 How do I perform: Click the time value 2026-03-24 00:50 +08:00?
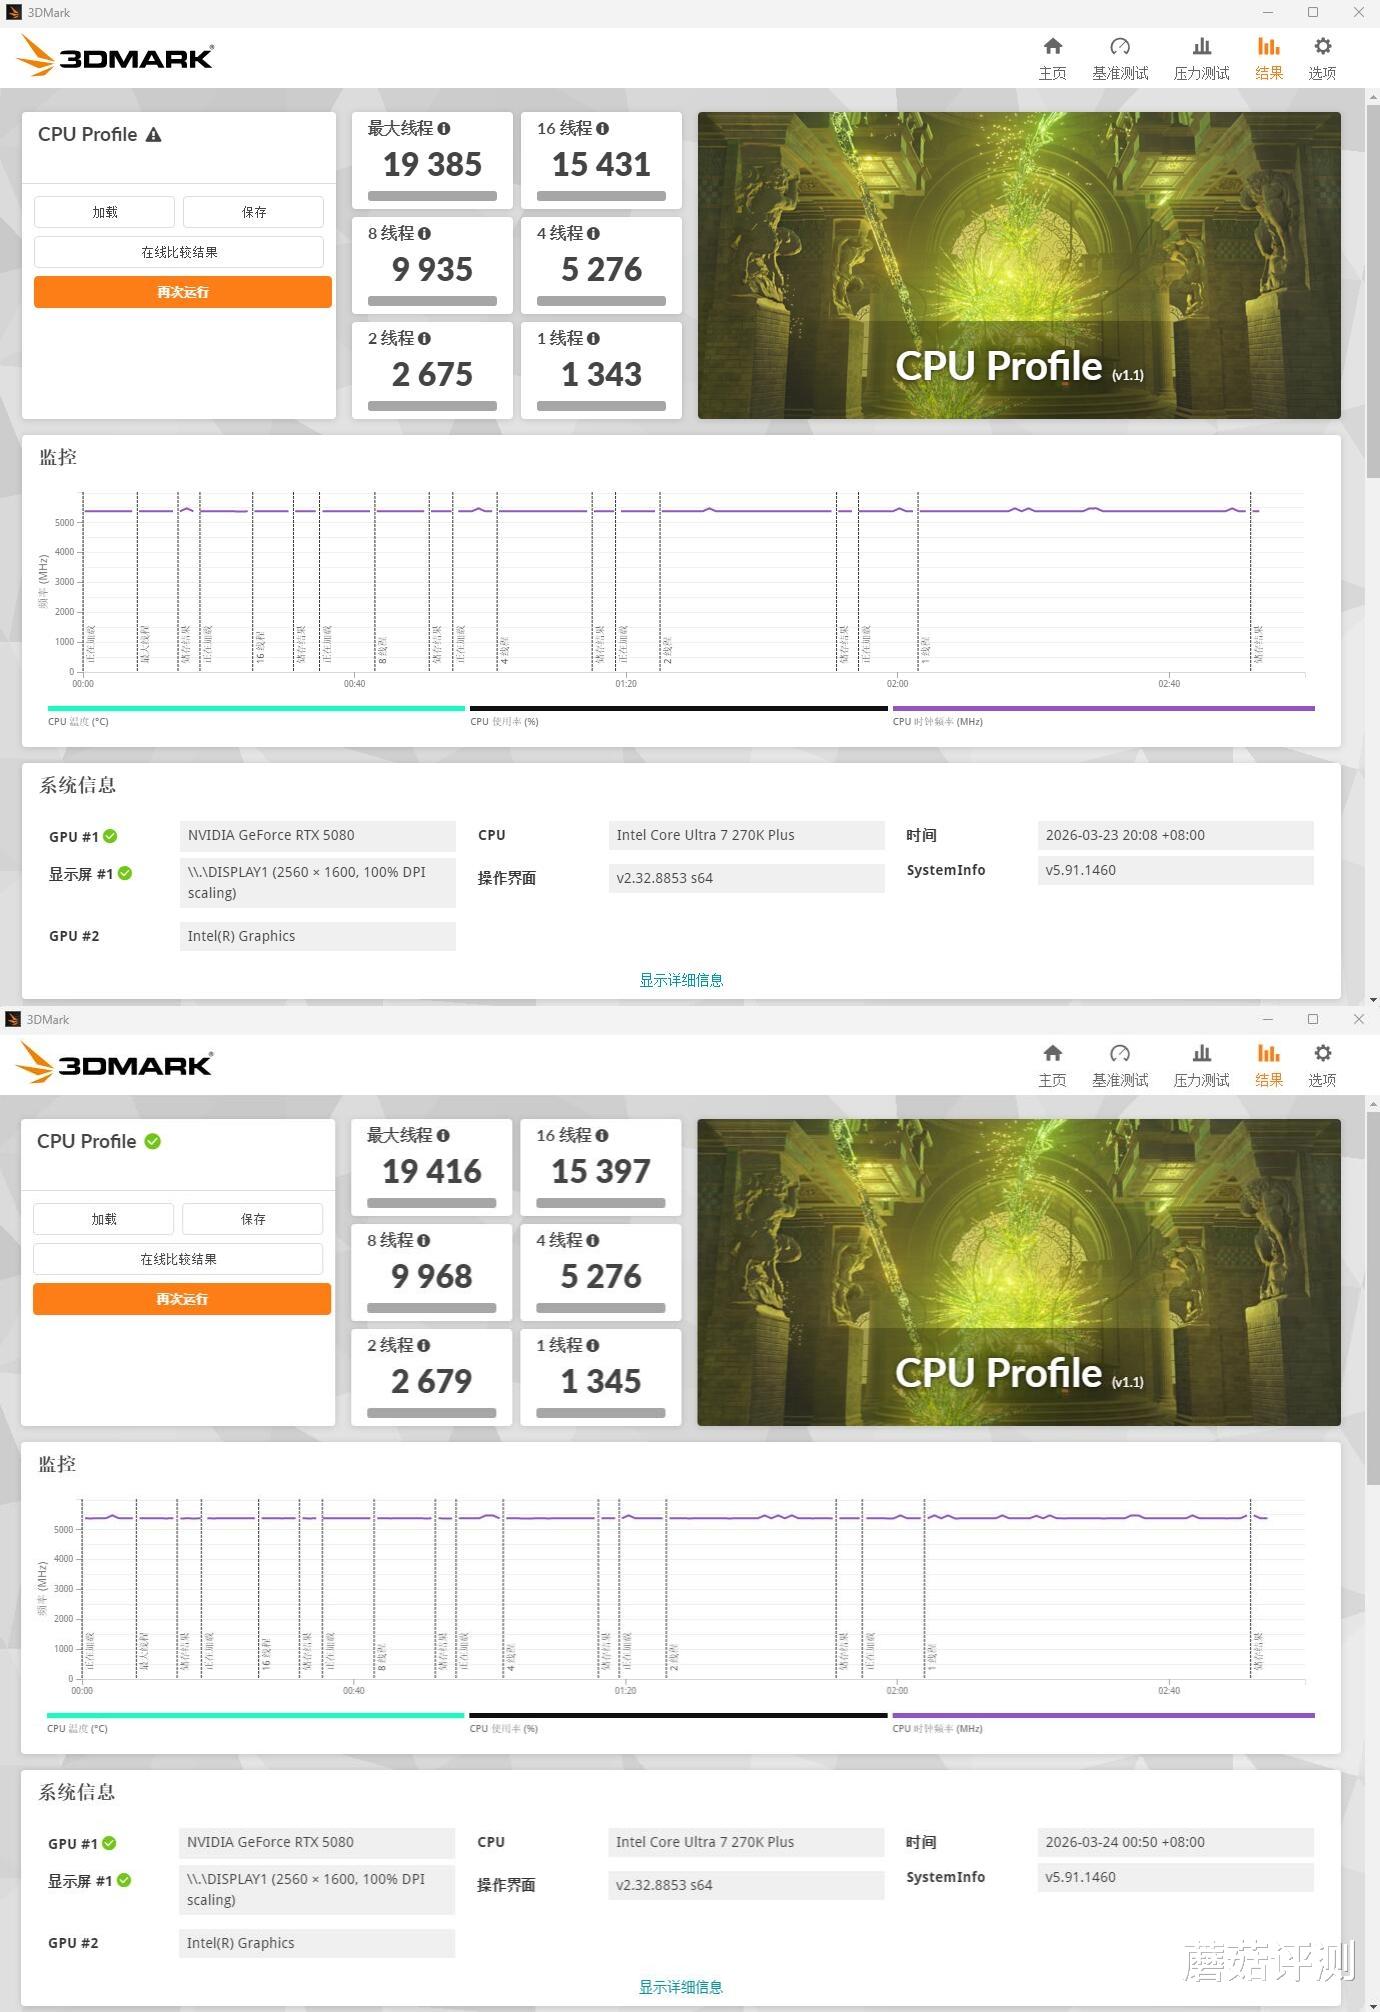point(1175,1842)
